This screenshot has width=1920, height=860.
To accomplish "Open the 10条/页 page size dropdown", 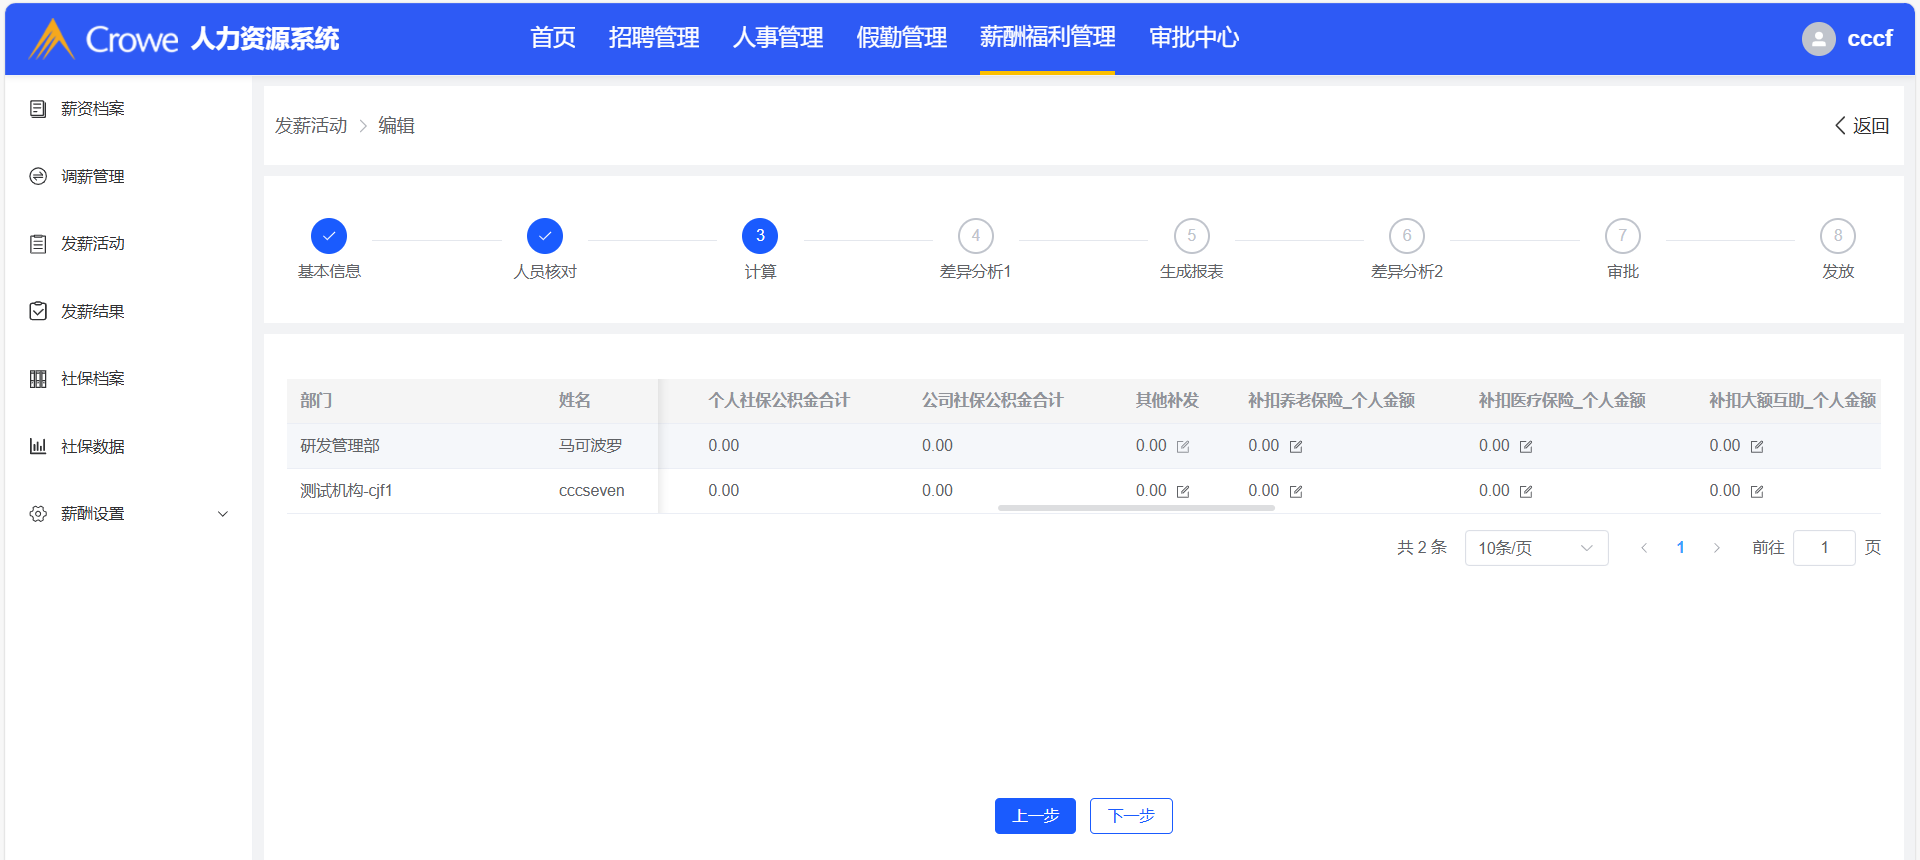I will (1536, 548).
